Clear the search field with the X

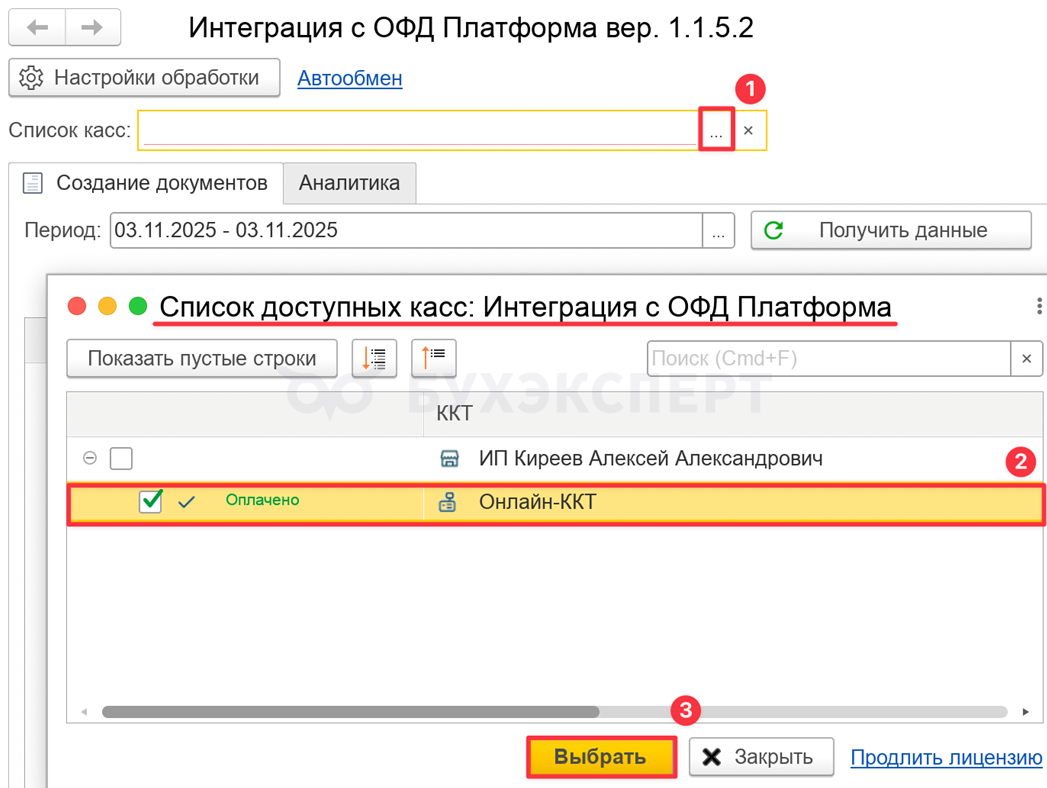pyautogui.click(x=1026, y=359)
